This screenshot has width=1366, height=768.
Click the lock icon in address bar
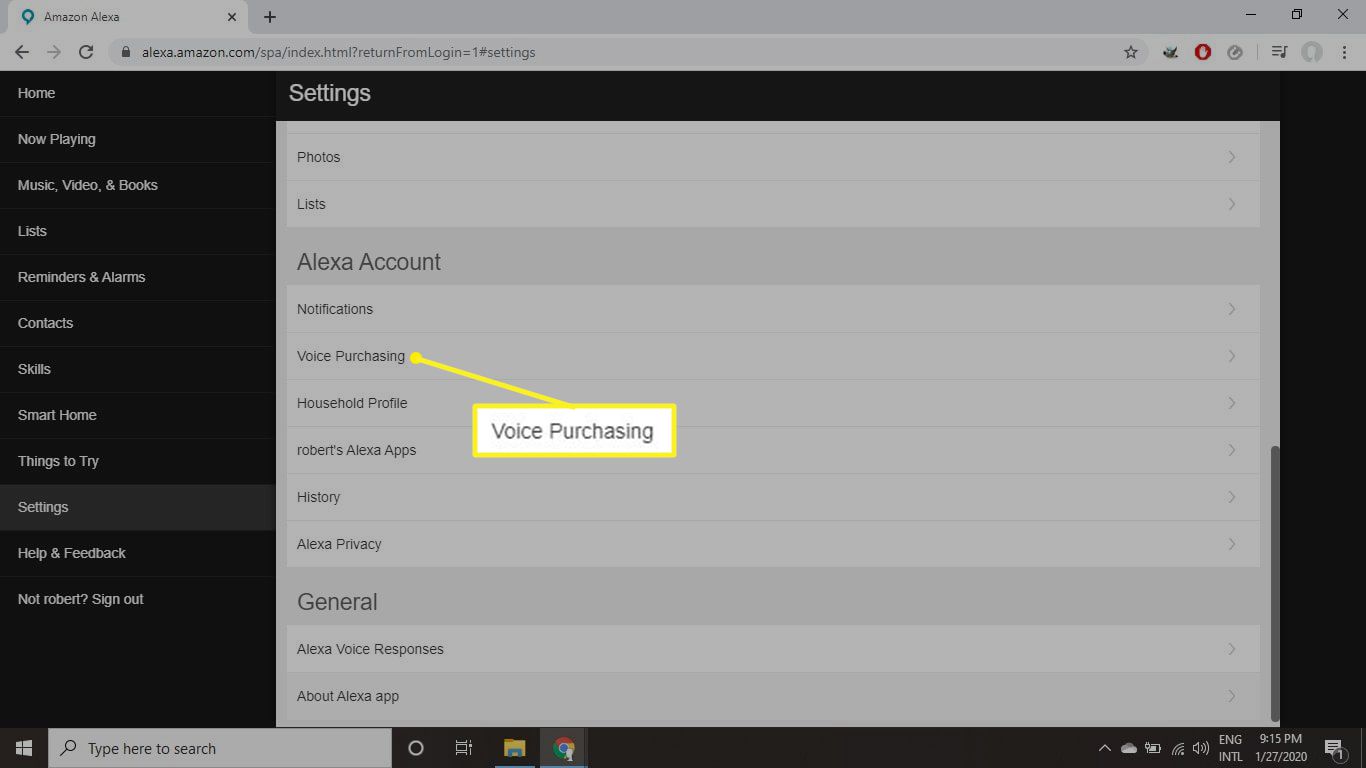coord(125,52)
